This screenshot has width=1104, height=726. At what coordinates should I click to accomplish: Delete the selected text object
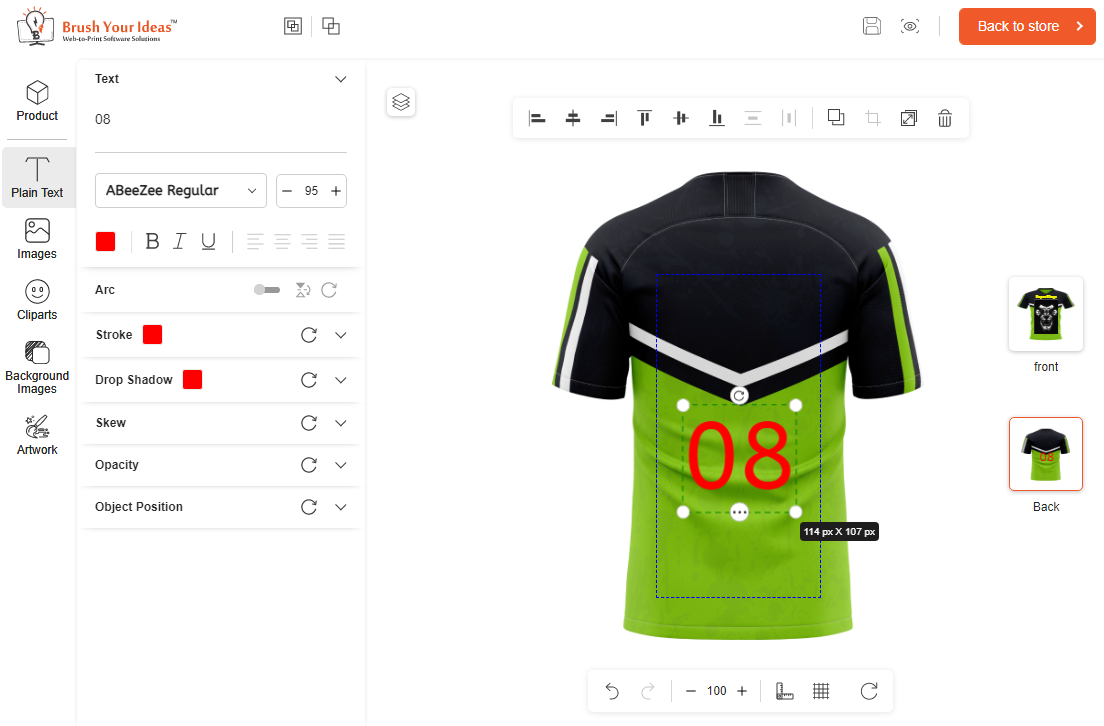(x=944, y=118)
